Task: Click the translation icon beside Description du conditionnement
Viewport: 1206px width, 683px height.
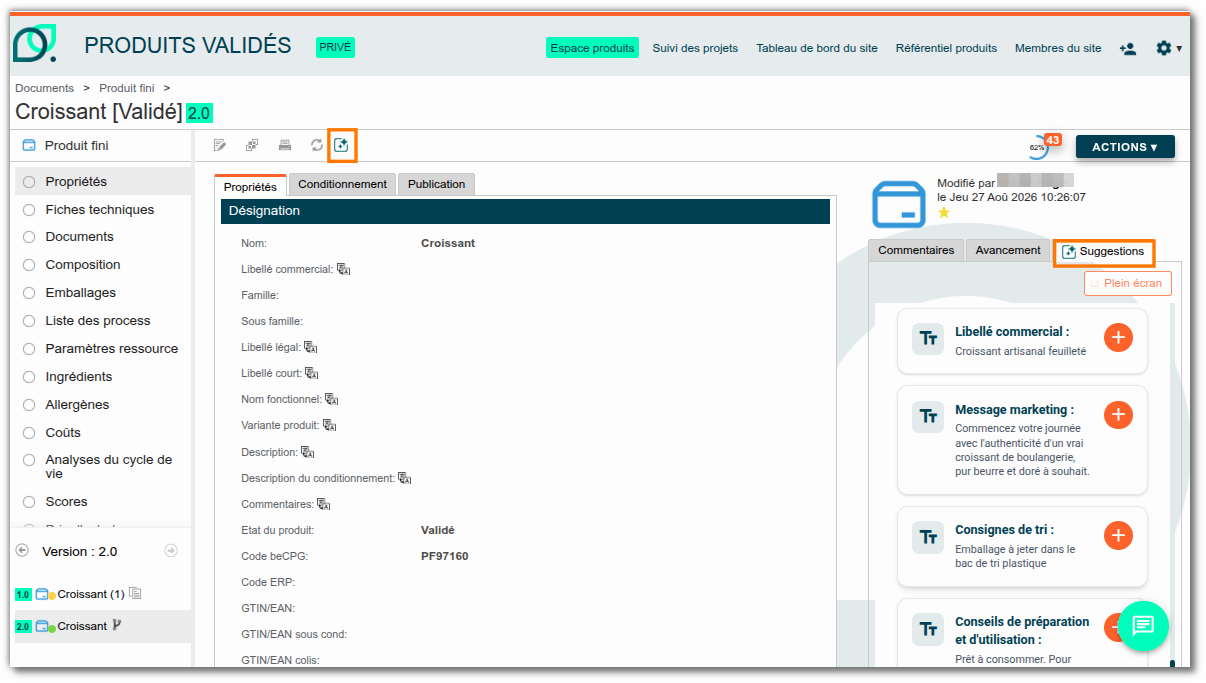Action: (404, 478)
